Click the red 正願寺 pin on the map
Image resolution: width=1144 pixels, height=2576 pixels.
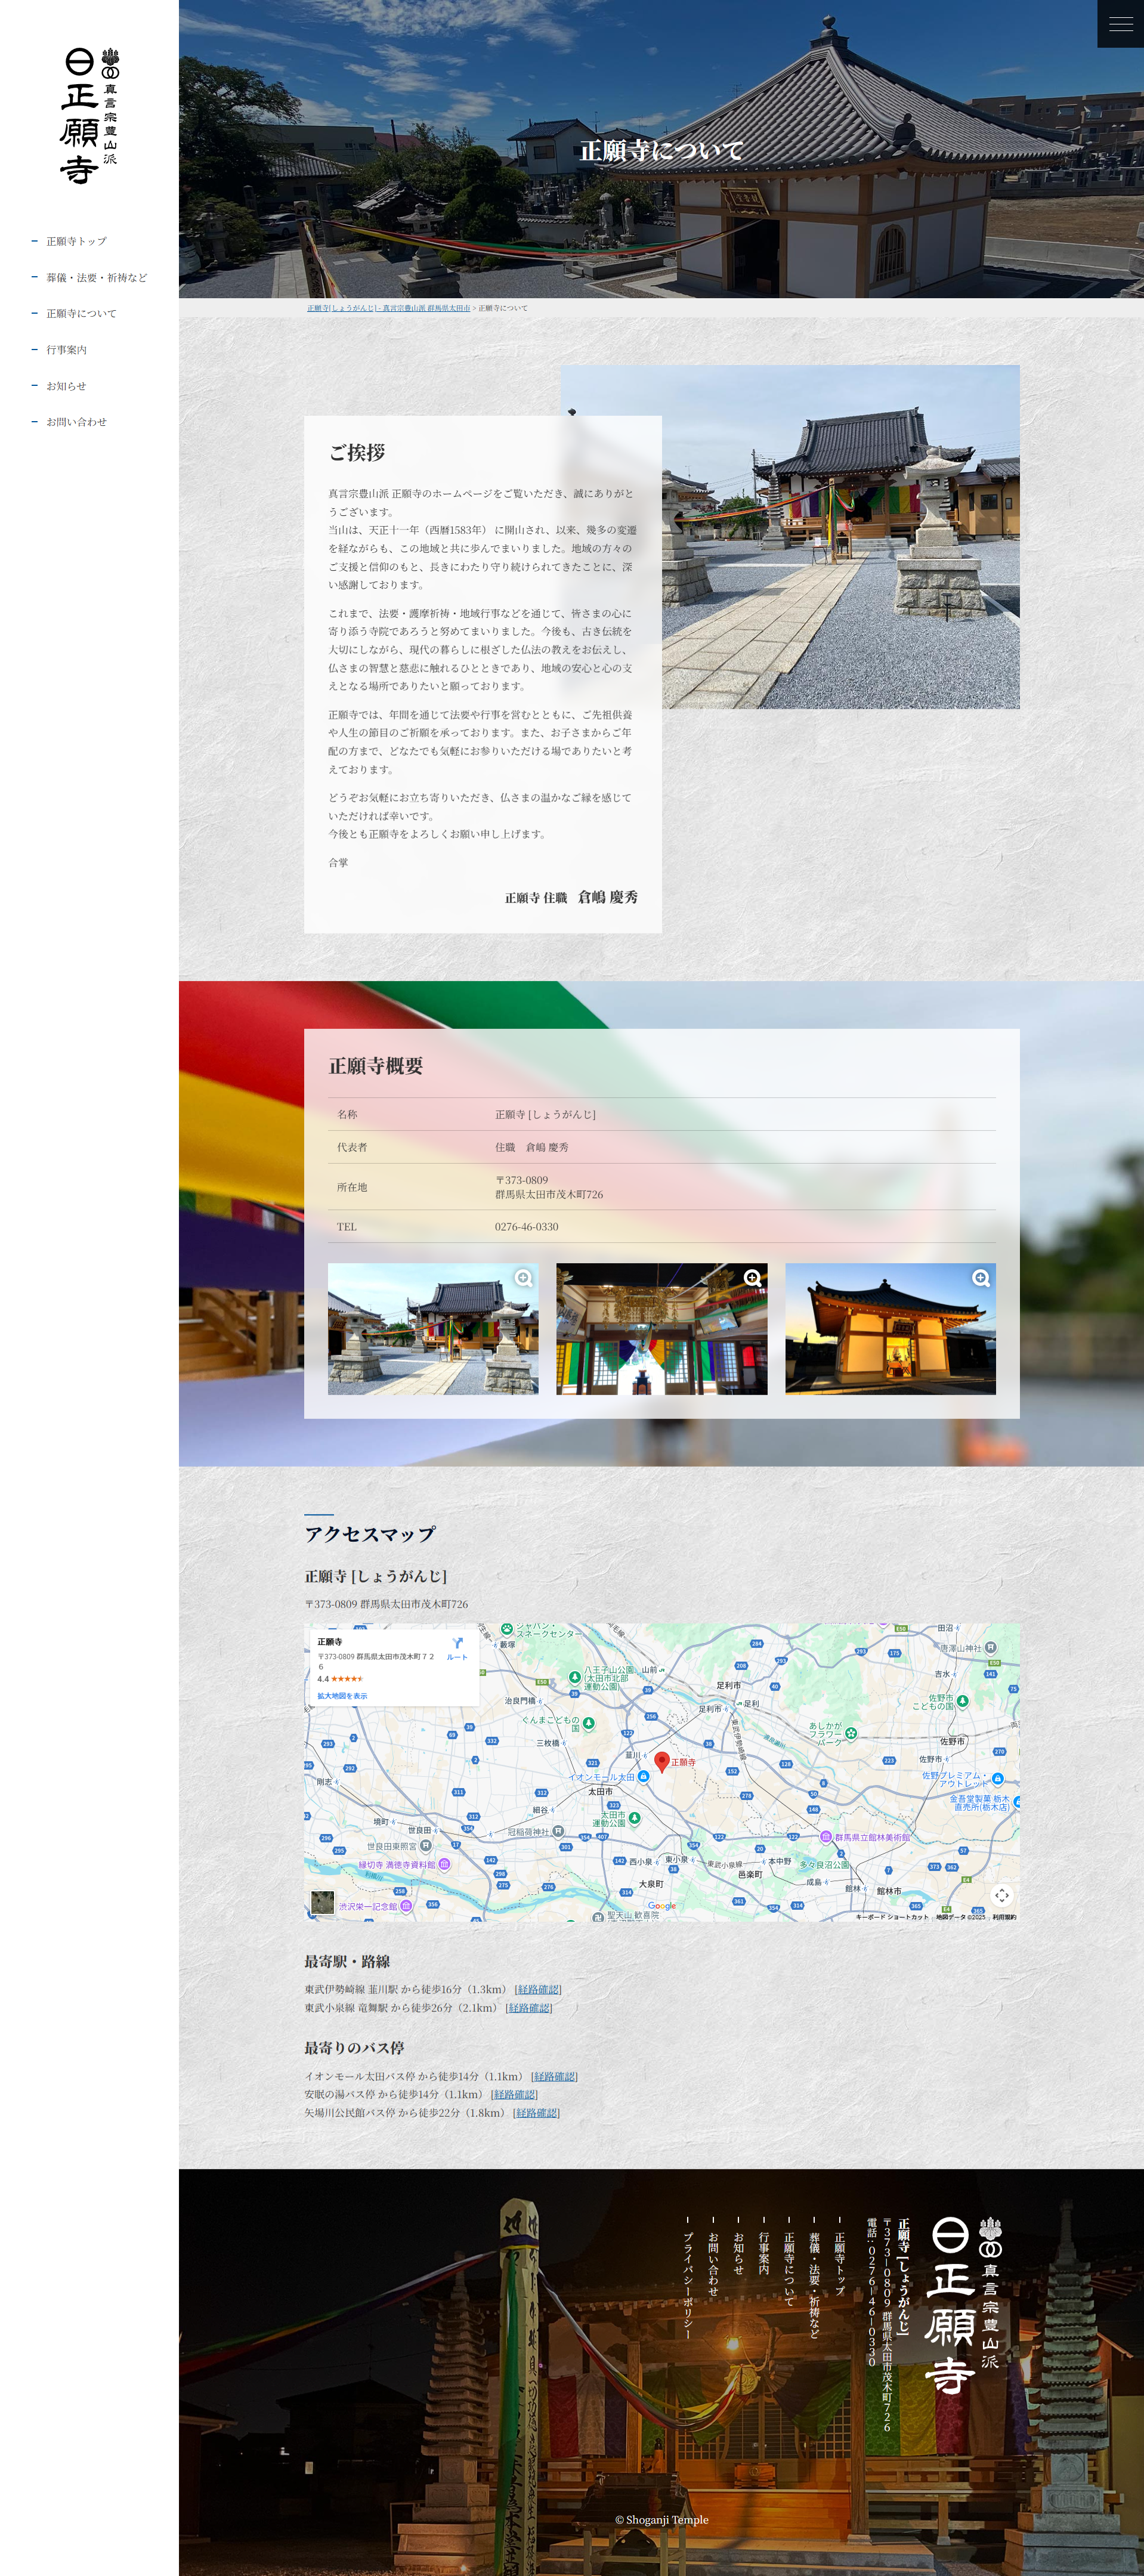661,1761
